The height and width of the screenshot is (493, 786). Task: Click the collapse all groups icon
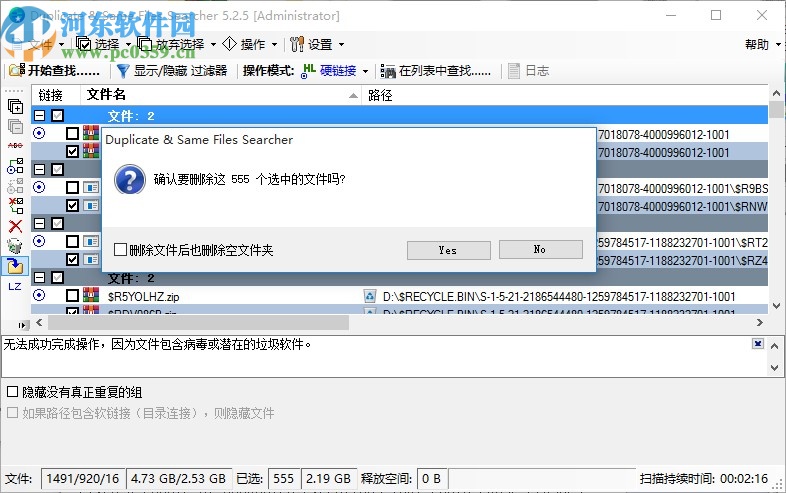[15, 126]
